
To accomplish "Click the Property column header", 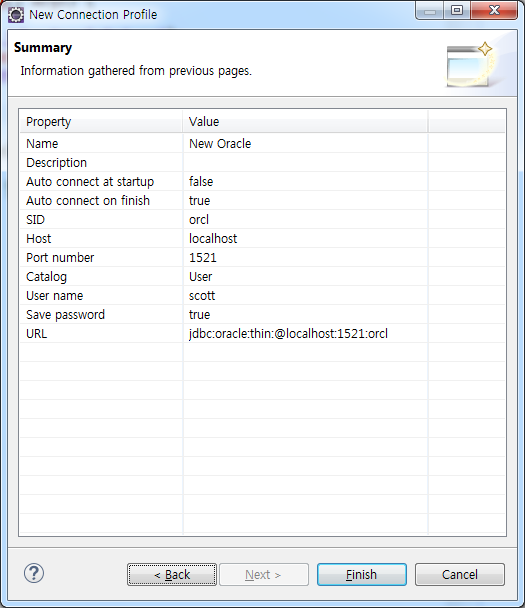I will pyautogui.click(x=101, y=122).
